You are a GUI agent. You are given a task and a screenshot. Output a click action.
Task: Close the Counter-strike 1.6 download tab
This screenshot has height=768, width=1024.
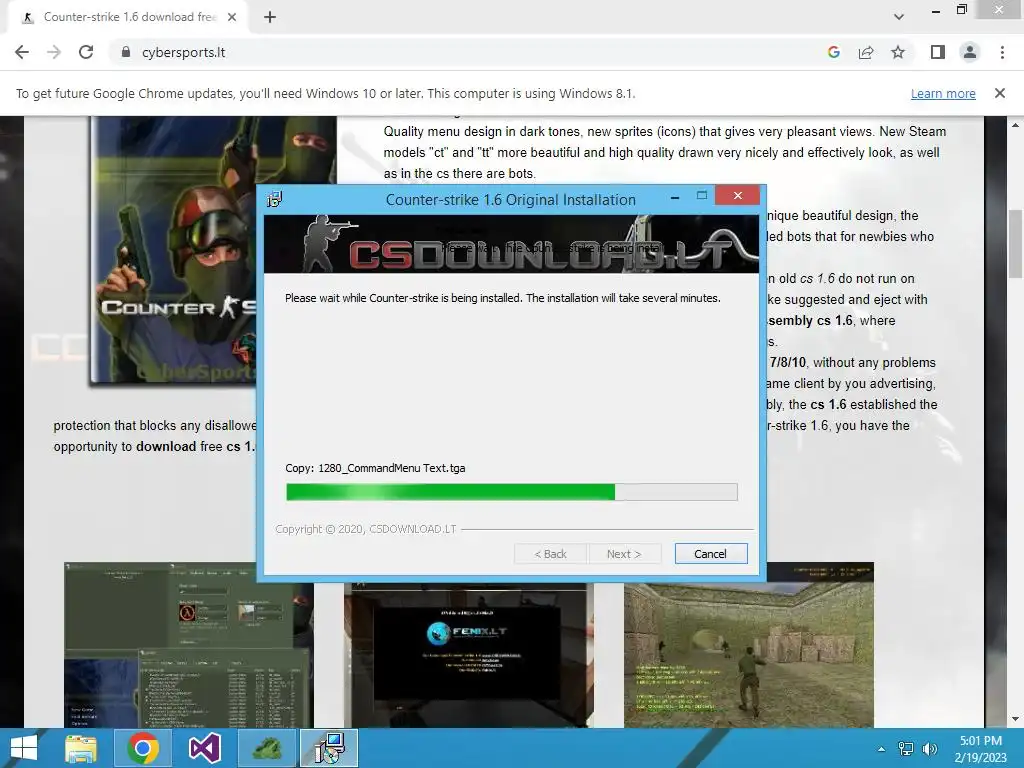pyautogui.click(x=232, y=17)
